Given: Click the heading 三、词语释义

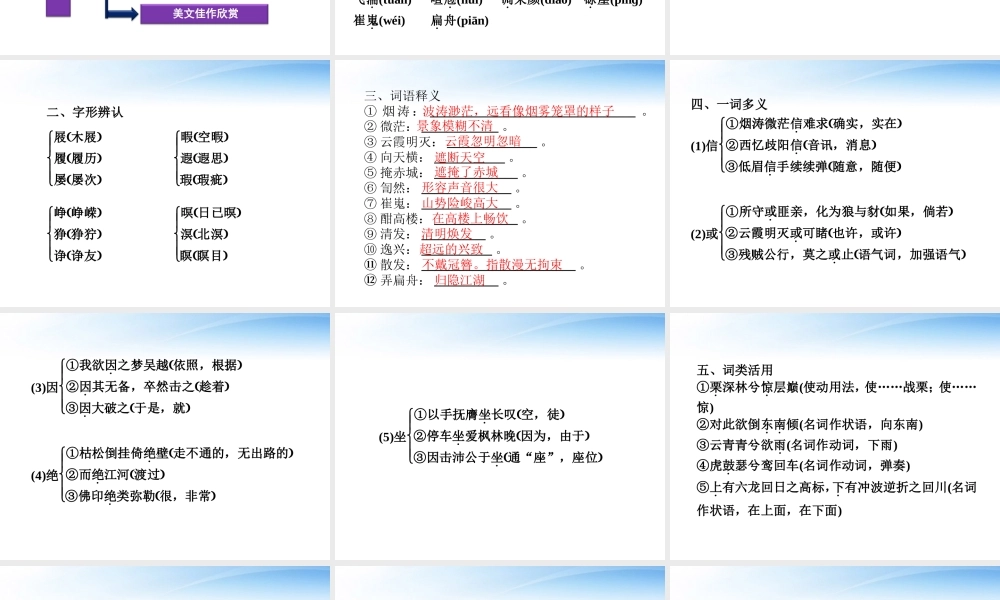Looking at the screenshot, I should click(402, 96).
